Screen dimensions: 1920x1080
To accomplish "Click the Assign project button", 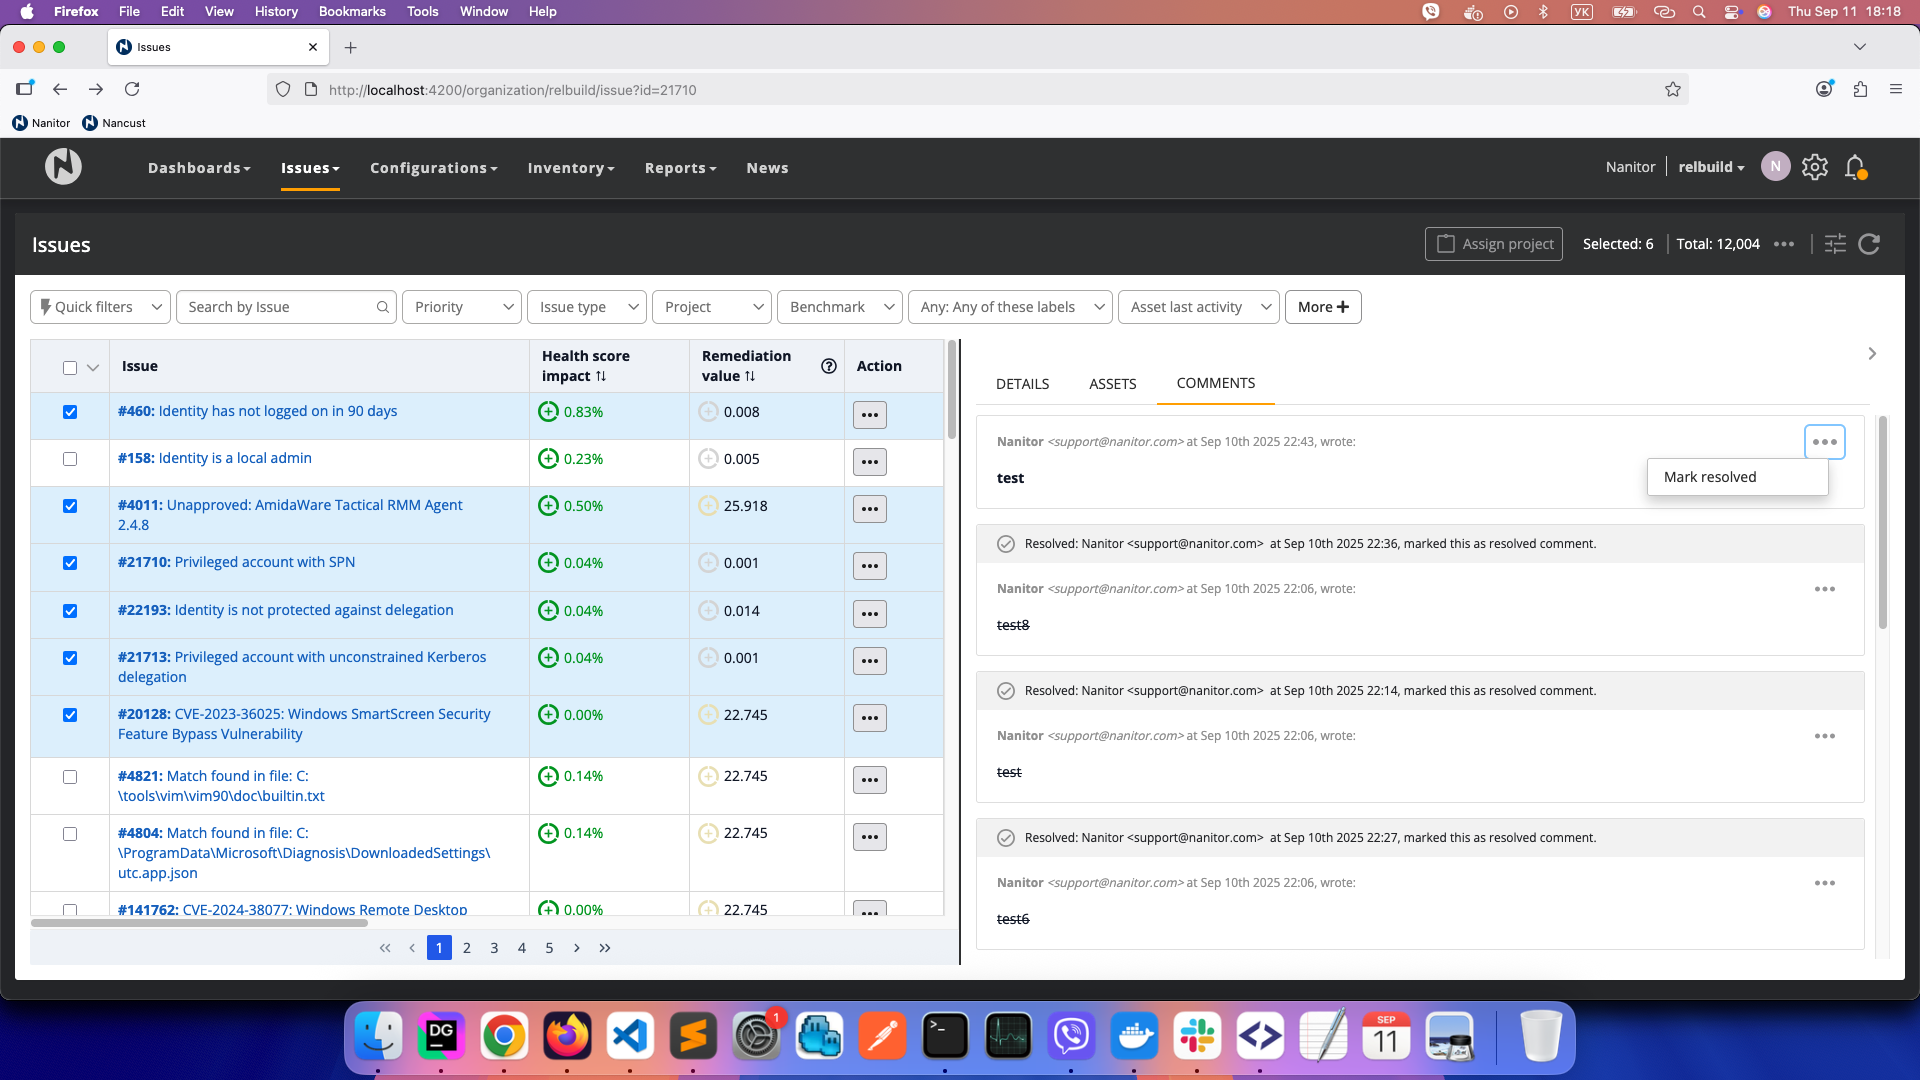I will click(x=1494, y=244).
